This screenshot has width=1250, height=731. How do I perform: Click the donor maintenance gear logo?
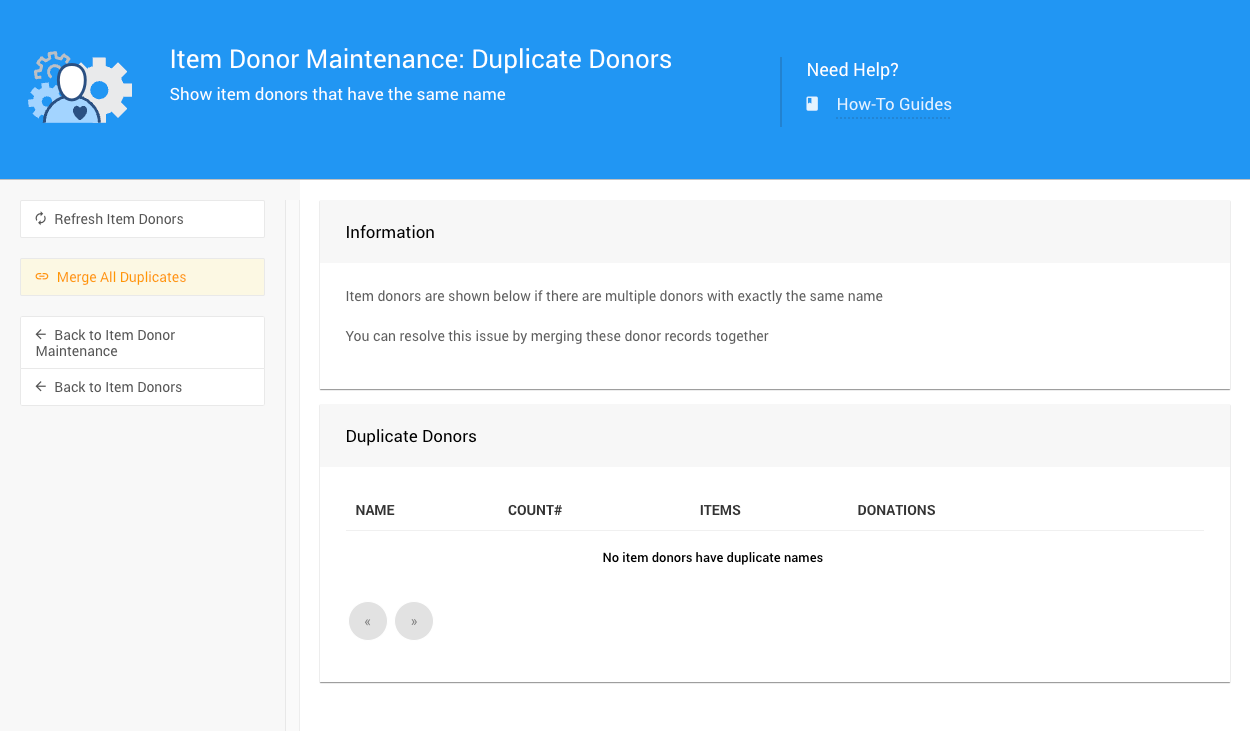pos(80,88)
